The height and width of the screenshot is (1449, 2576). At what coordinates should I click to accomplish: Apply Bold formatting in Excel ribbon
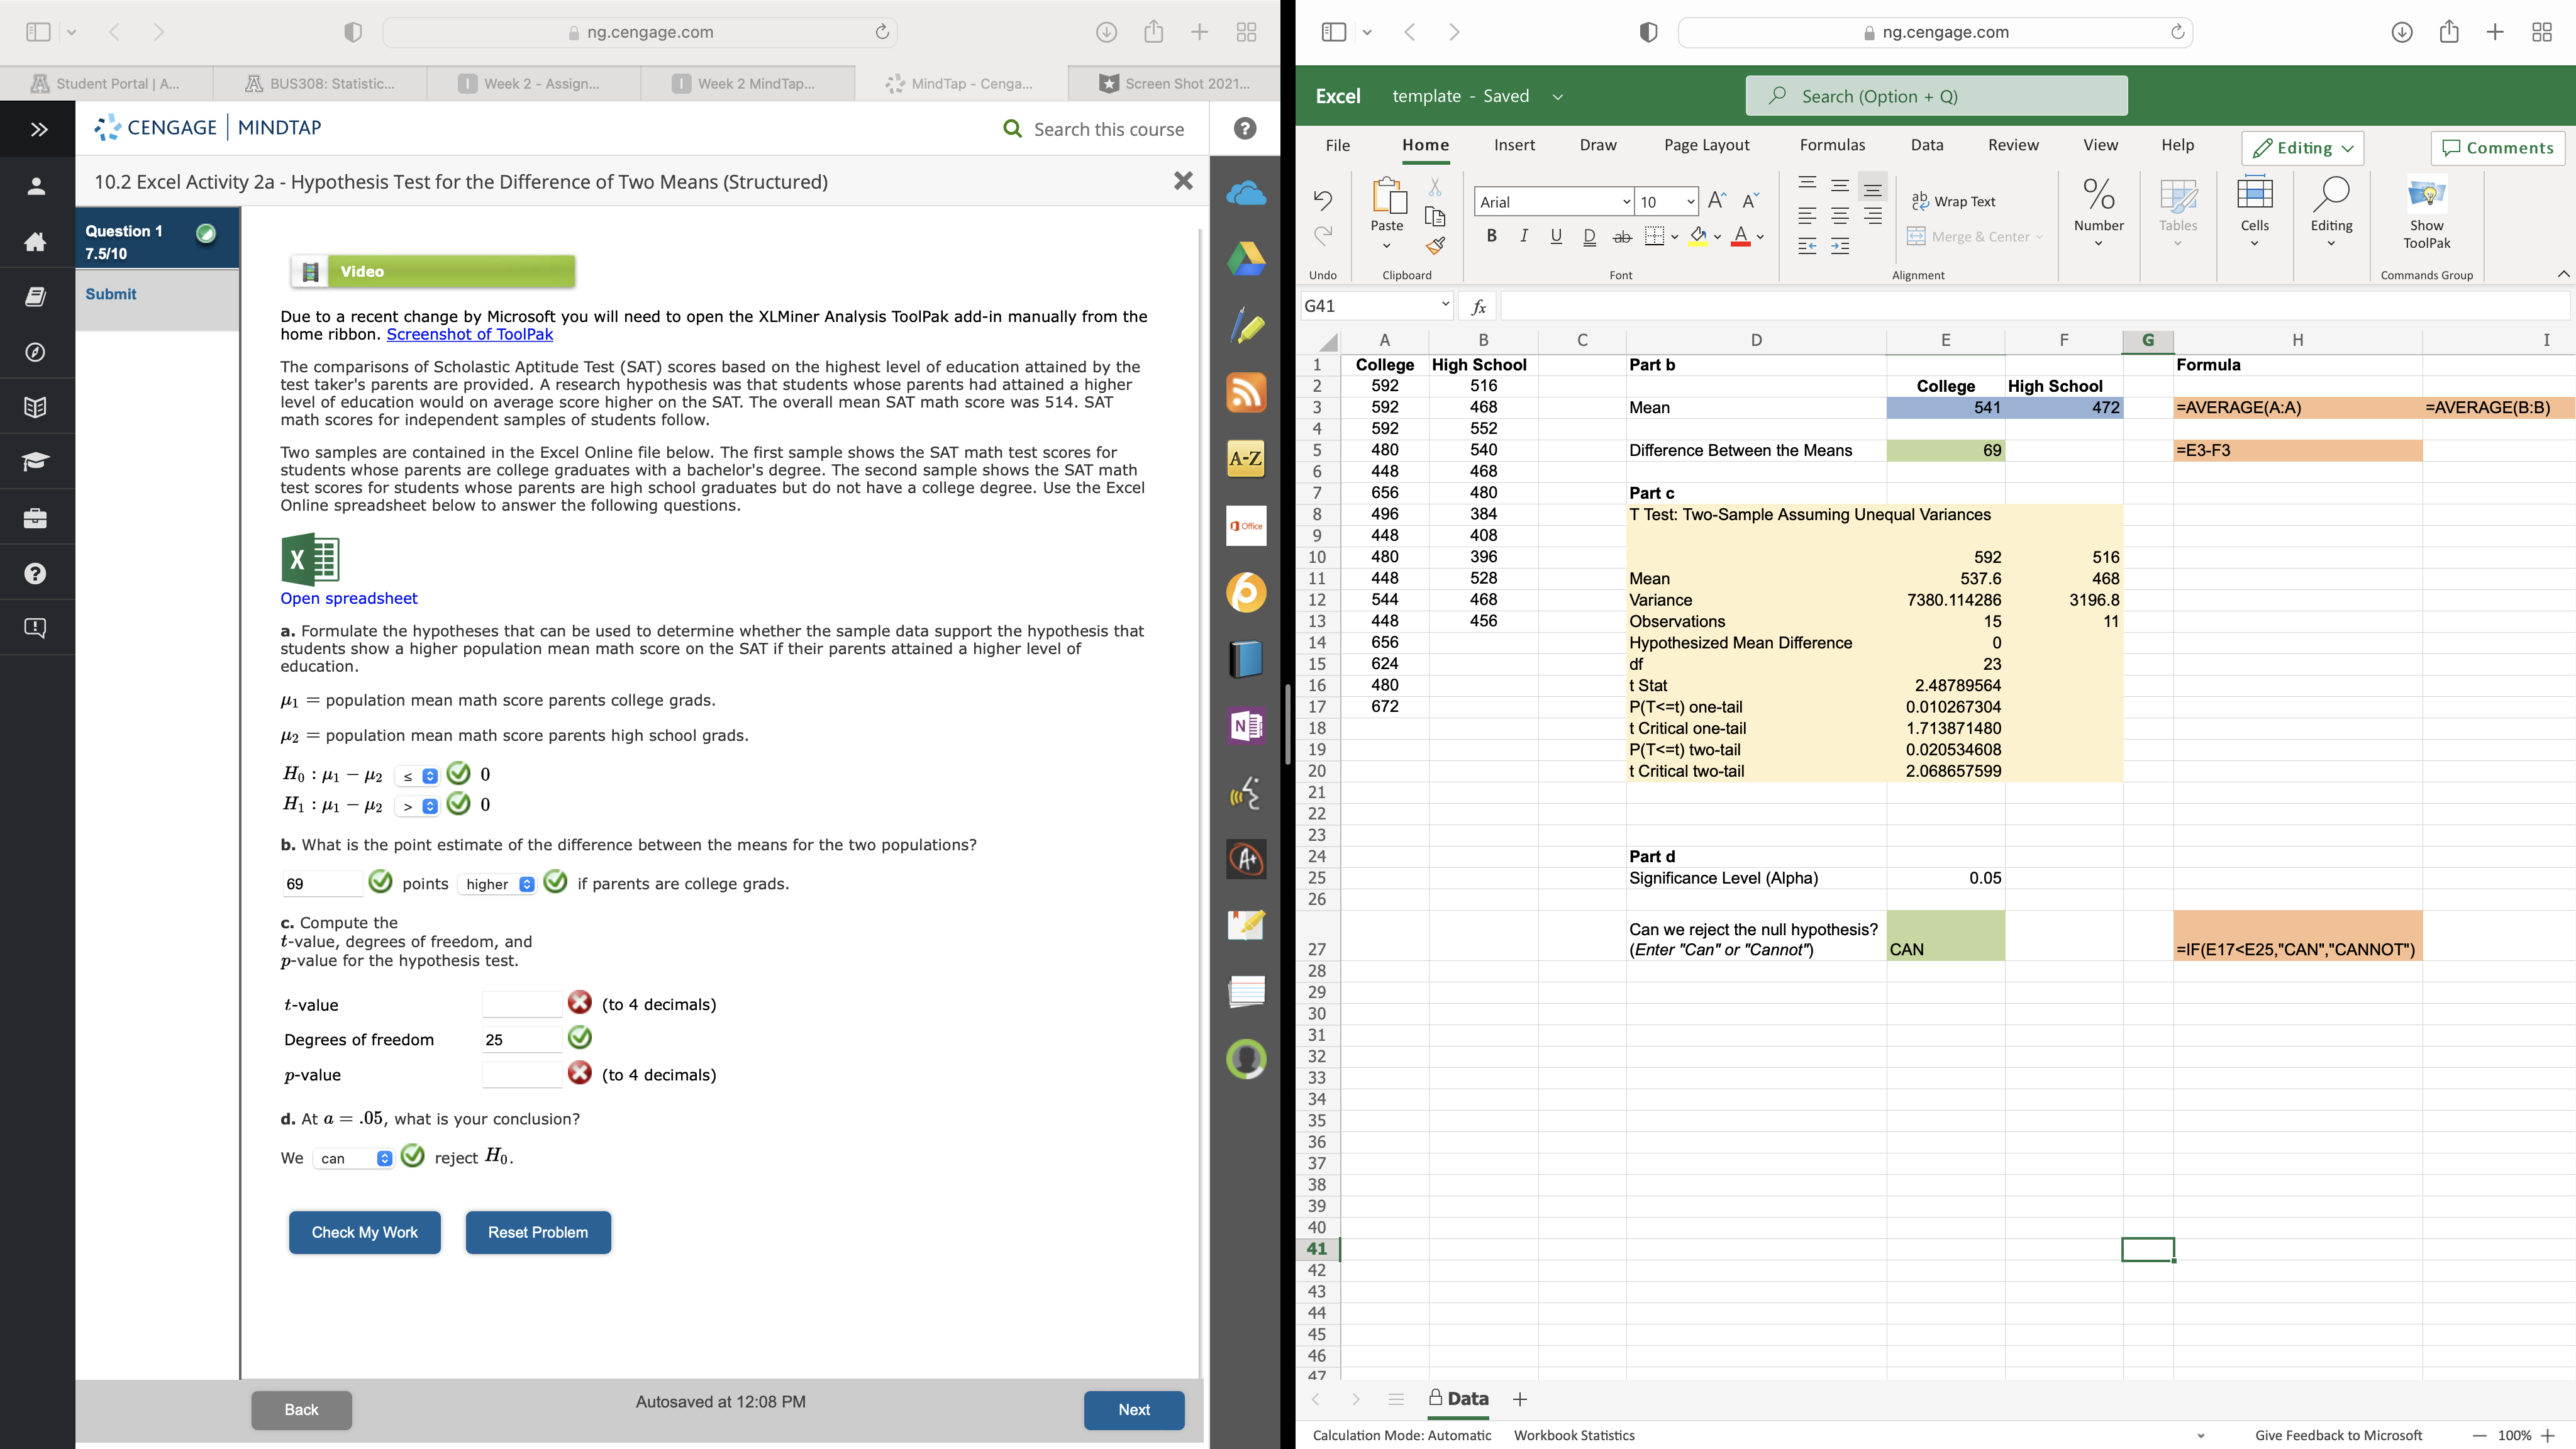tap(1491, 236)
